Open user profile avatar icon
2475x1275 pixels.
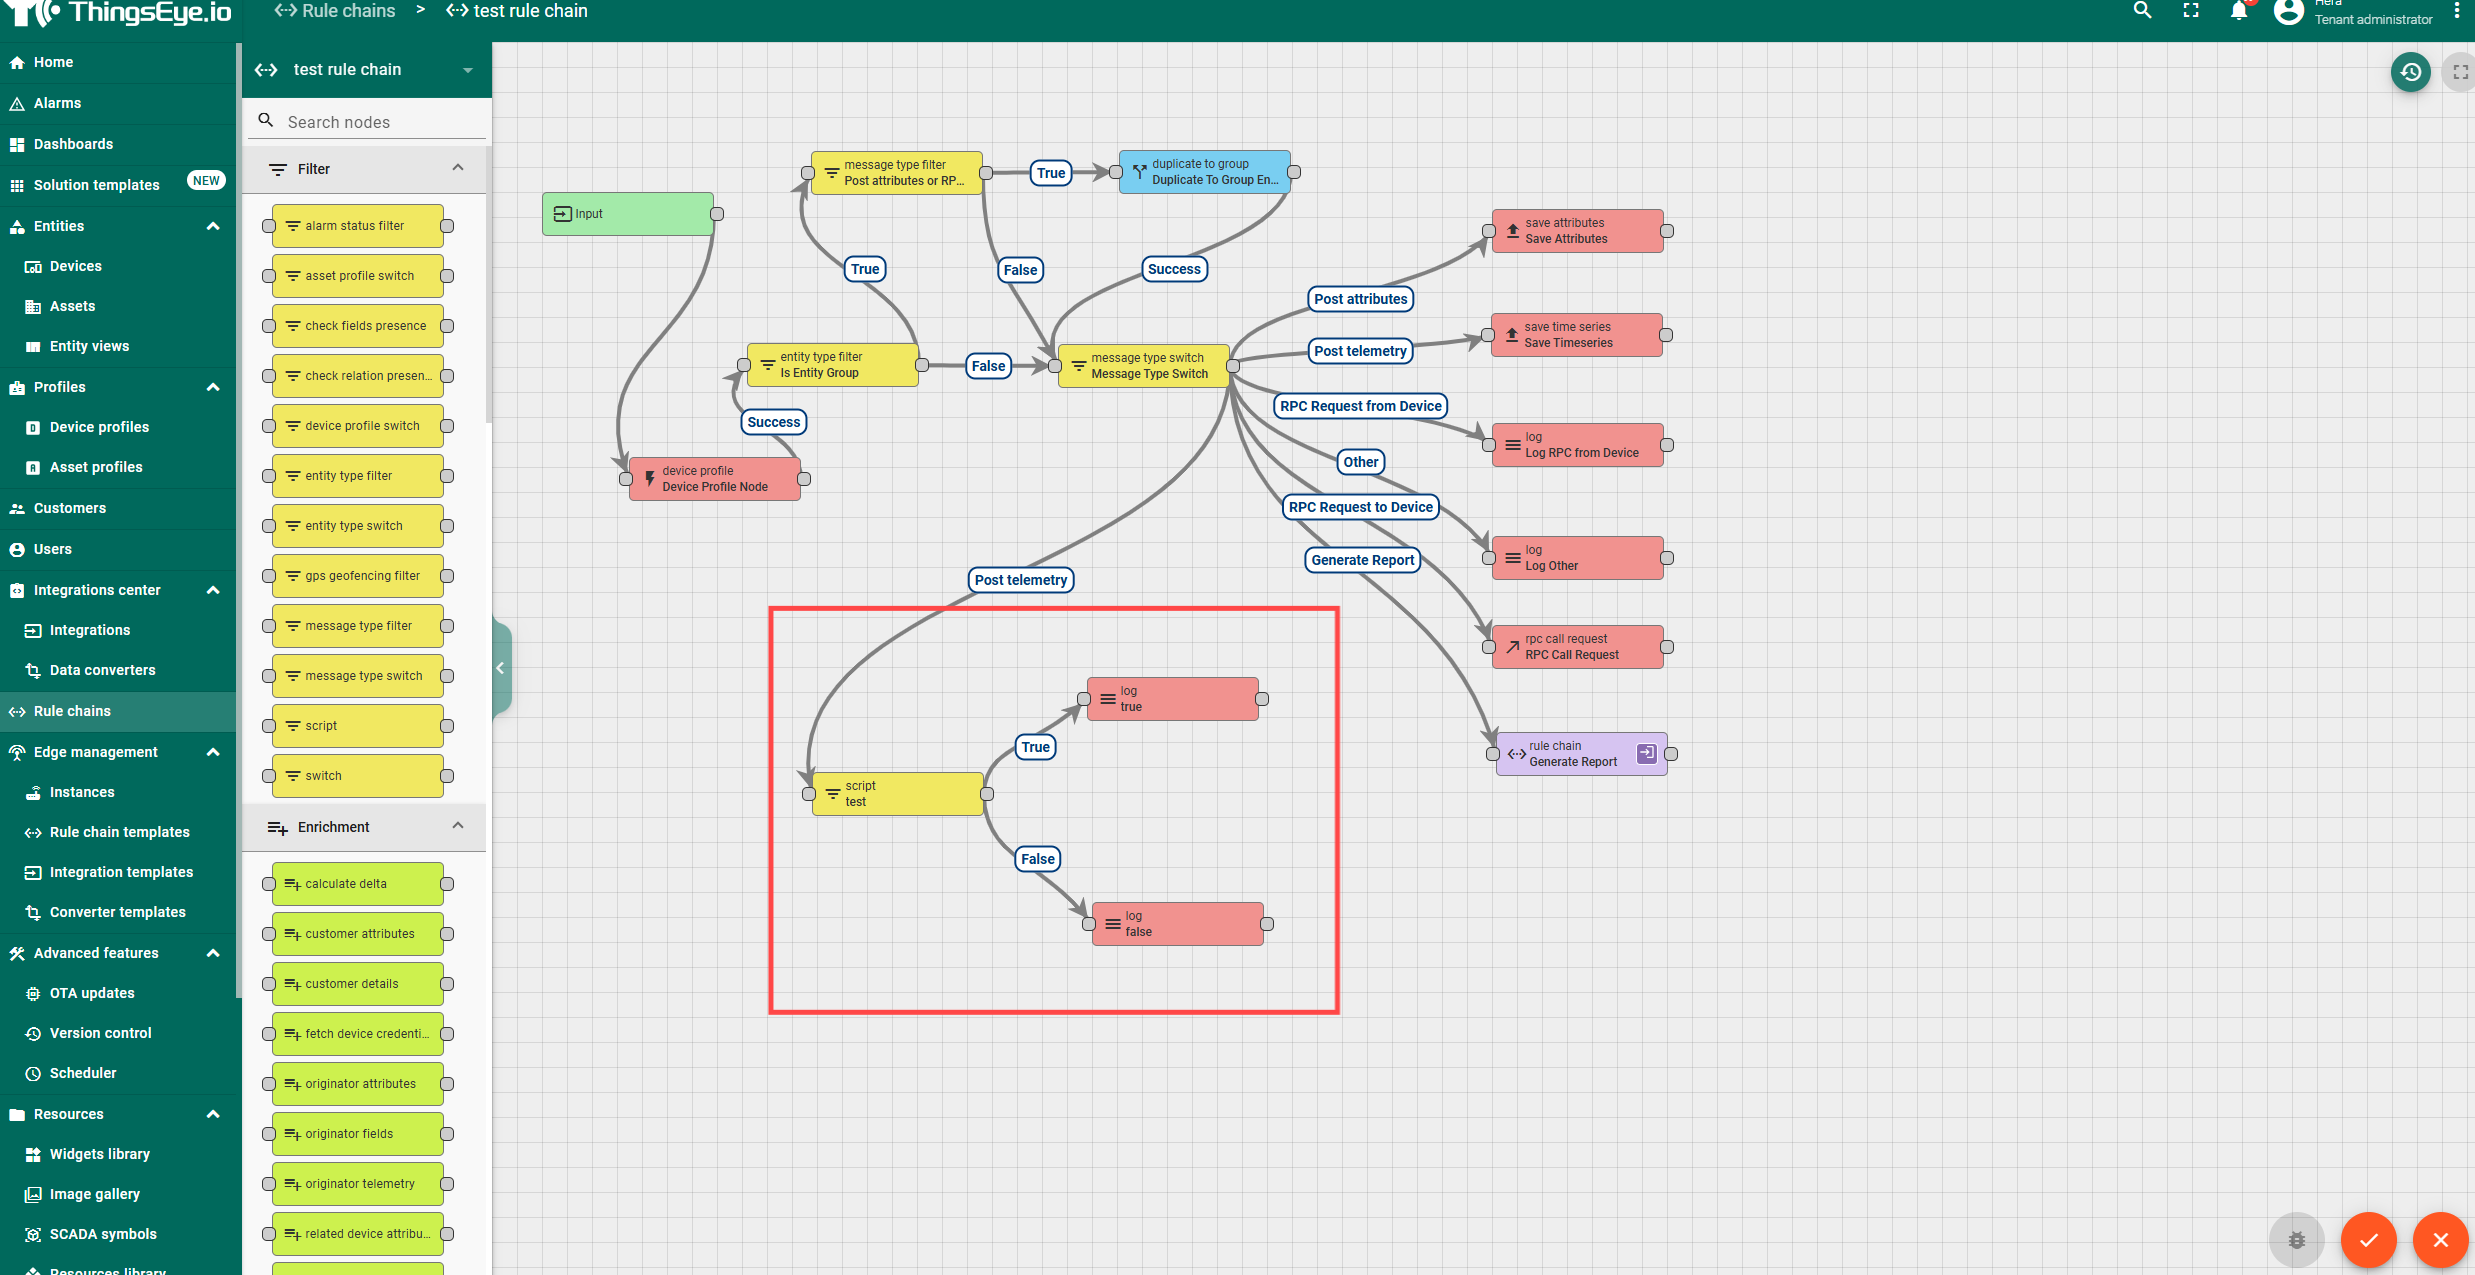pyautogui.click(x=2288, y=11)
